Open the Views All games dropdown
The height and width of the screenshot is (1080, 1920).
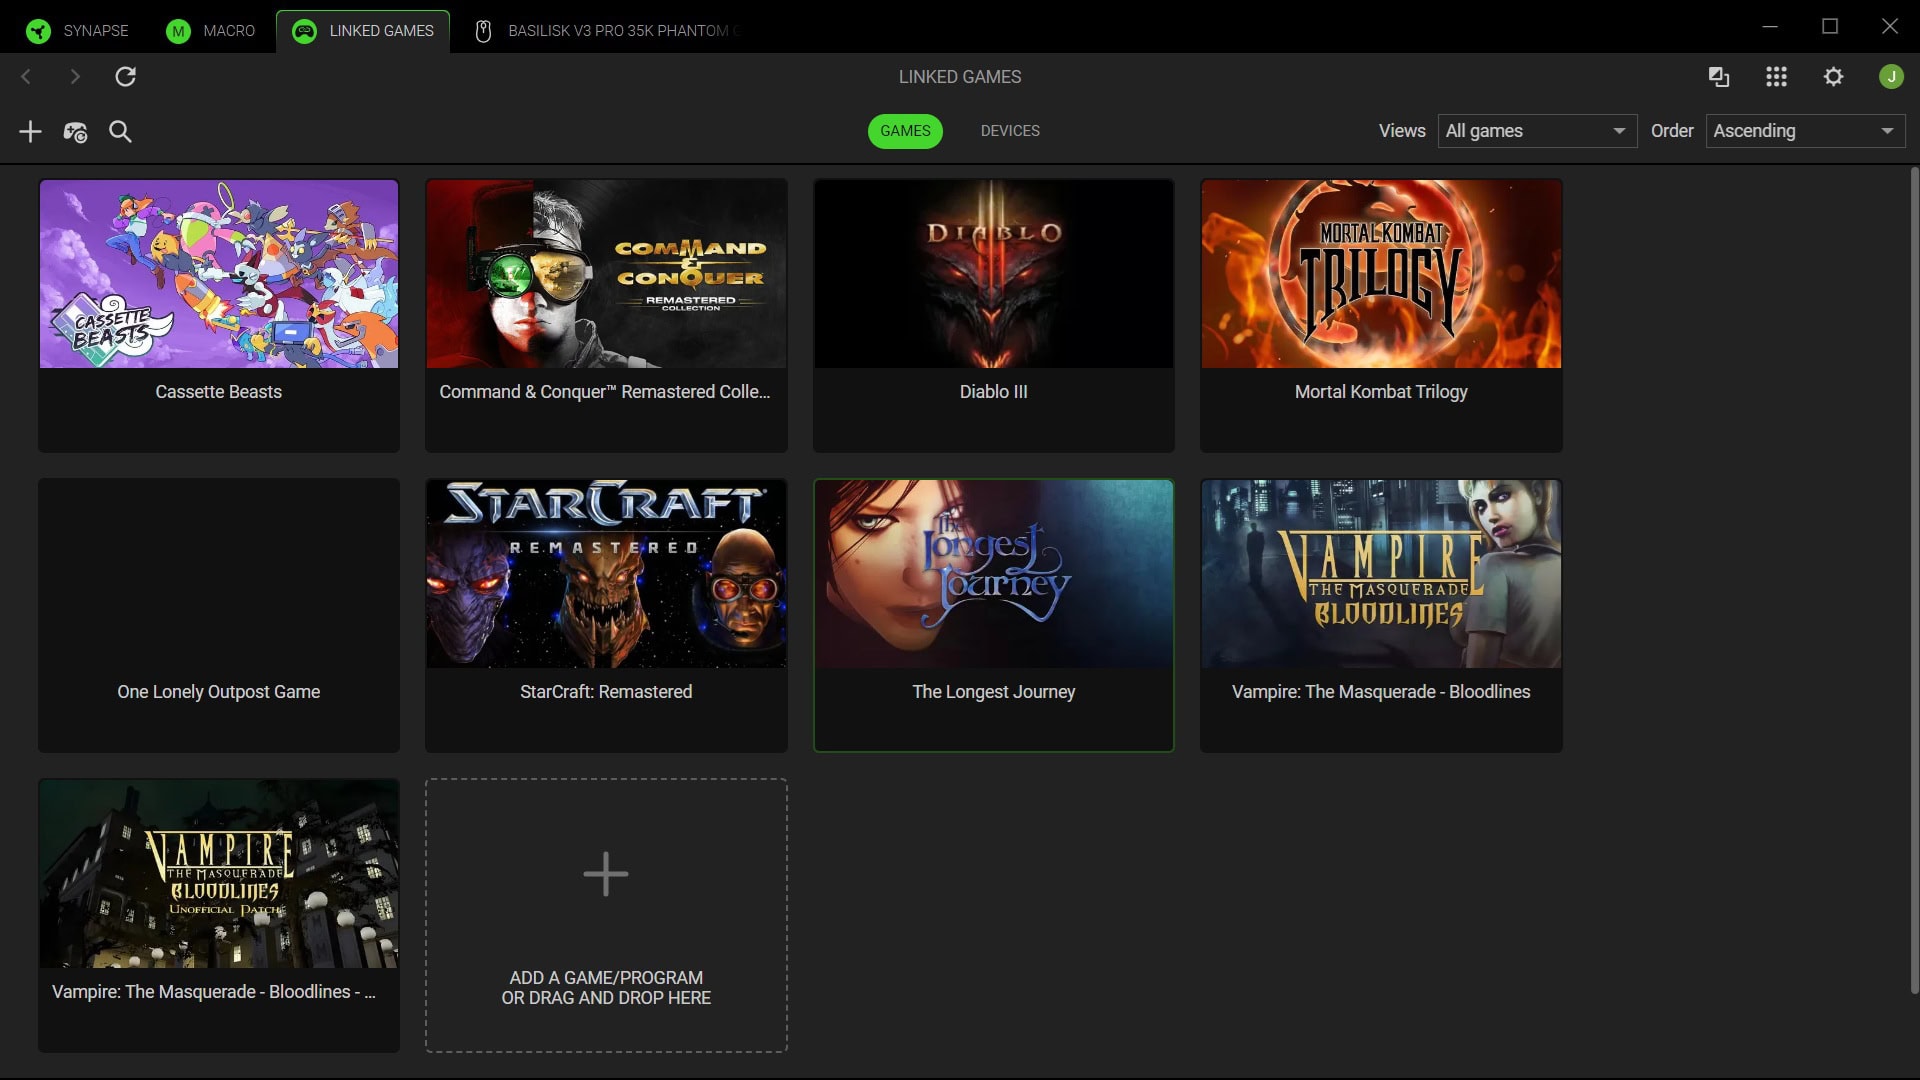click(x=1536, y=131)
